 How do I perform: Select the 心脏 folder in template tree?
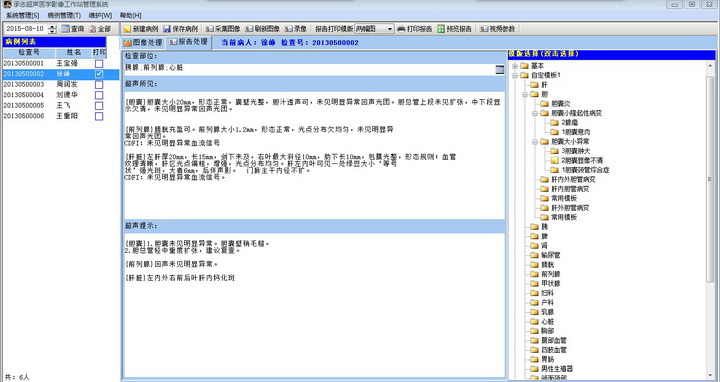[x=542, y=321]
